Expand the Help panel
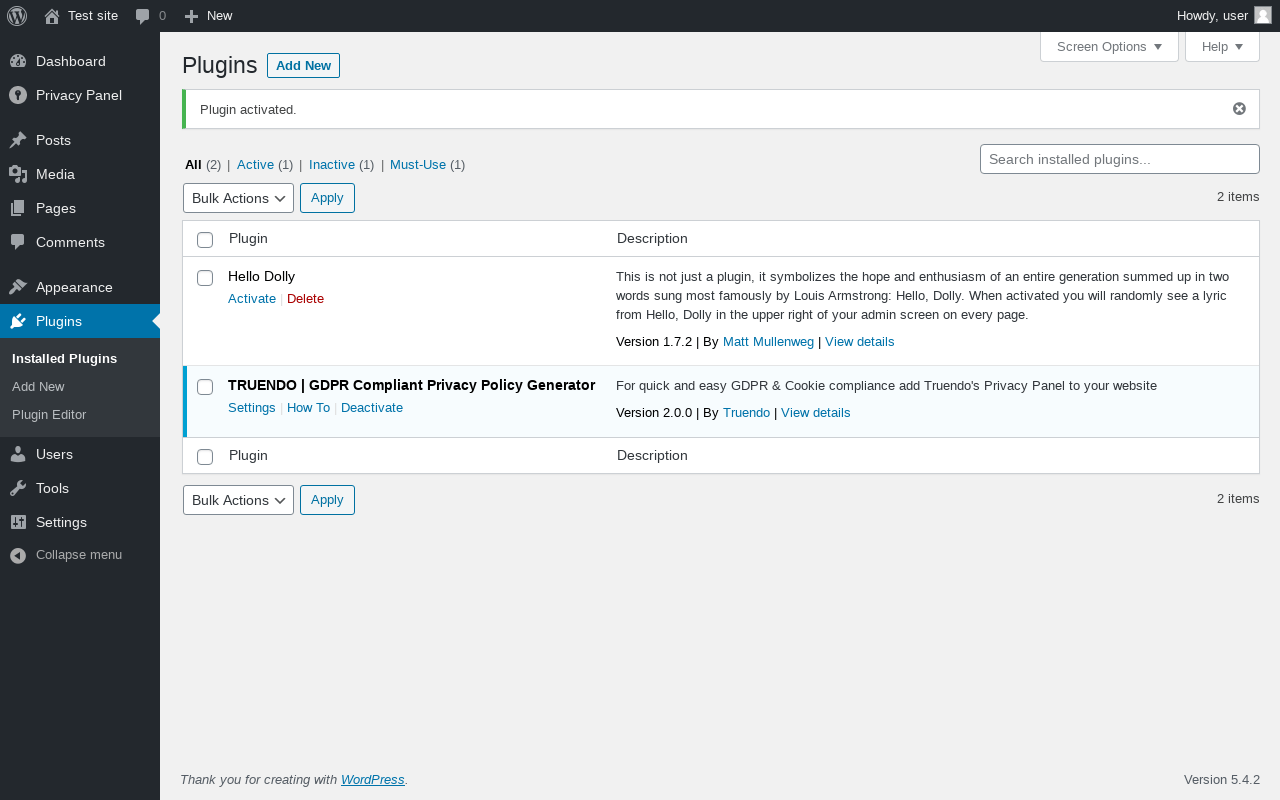This screenshot has width=1280, height=800. pos(1222,47)
